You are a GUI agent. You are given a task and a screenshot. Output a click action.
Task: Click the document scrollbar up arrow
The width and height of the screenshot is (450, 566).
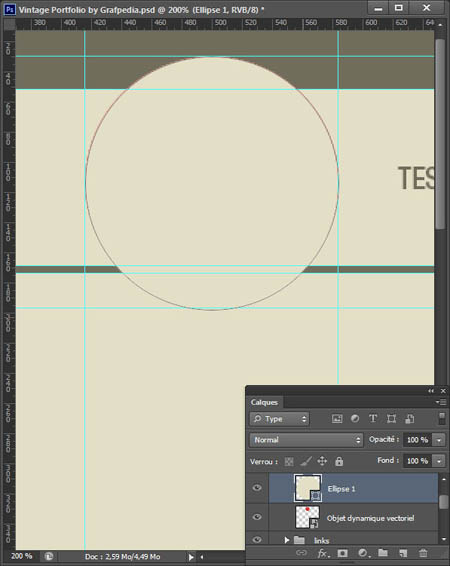pos(440,25)
